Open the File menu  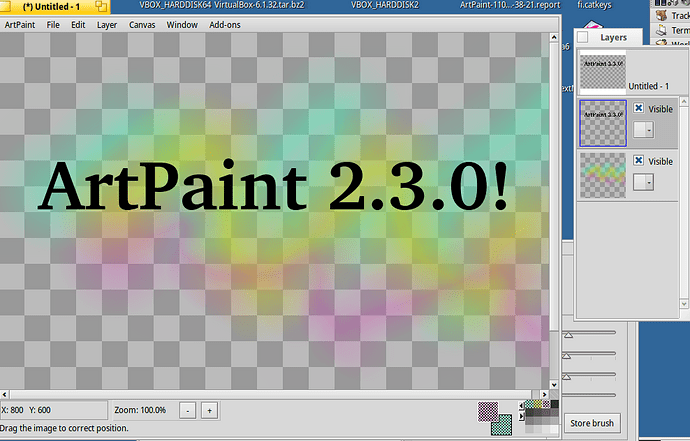click(x=53, y=25)
